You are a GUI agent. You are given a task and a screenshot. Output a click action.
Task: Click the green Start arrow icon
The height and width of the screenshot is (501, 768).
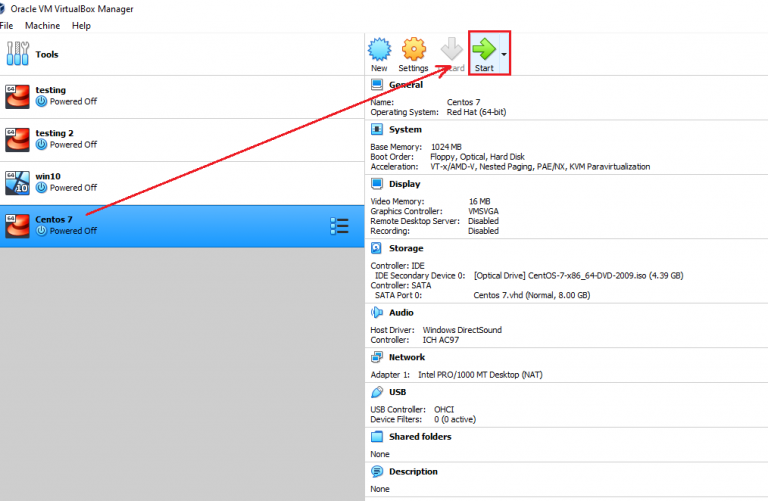484,49
